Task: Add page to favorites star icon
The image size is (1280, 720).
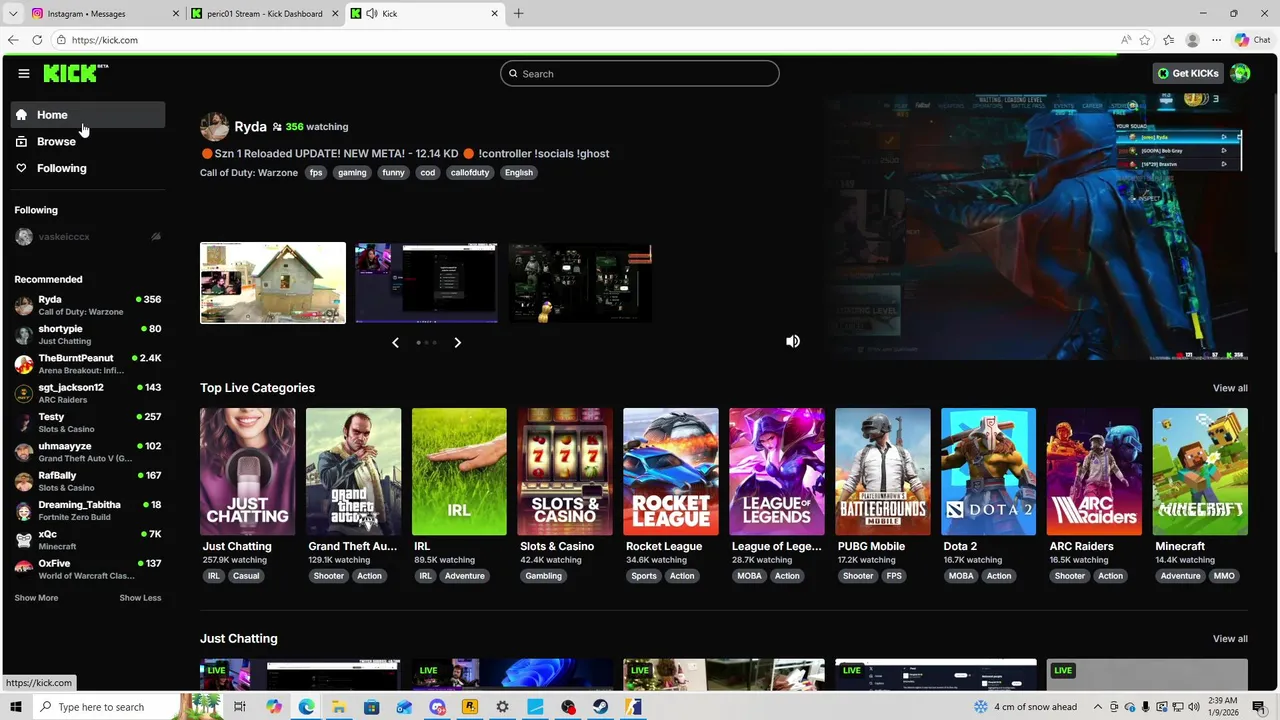Action: tap(1145, 40)
